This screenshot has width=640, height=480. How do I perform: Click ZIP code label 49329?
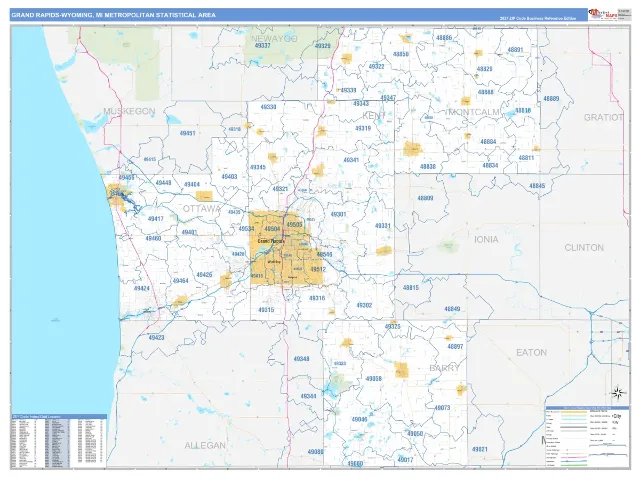(322, 46)
